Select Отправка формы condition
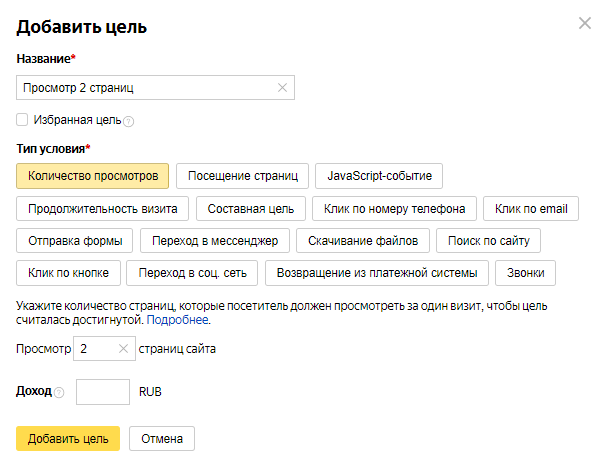 (75, 241)
